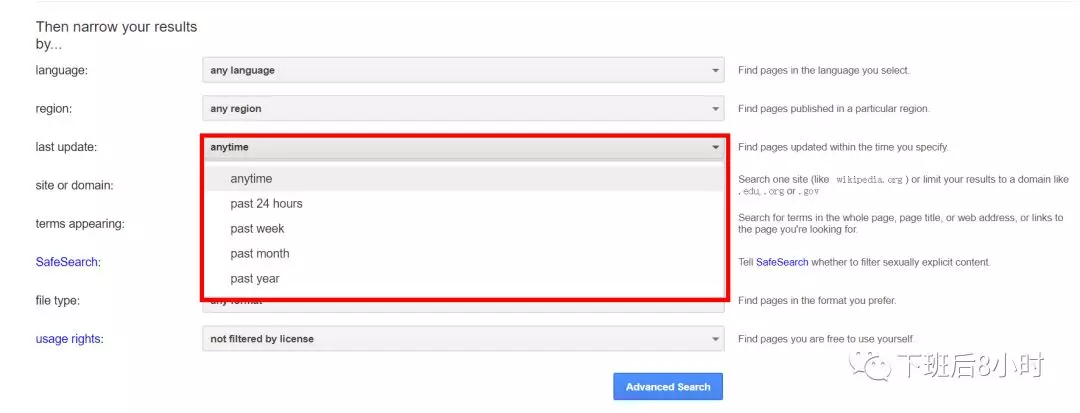Click the 'terms appearing:' label
This screenshot has width=1080, height=413.
click(80, 224)
